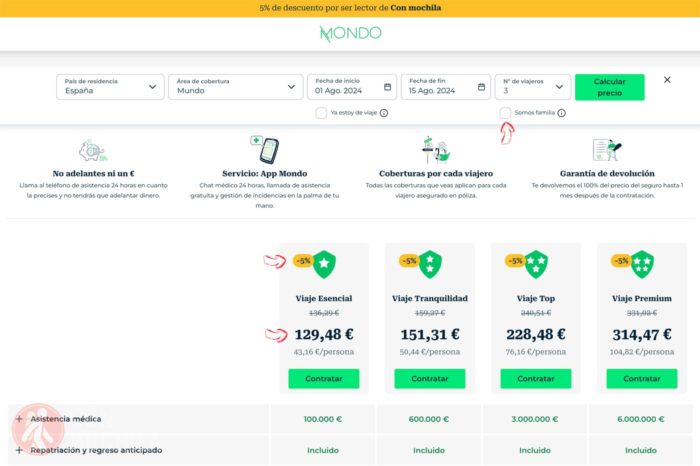
Task: Enable the Ya estoy de viaje checkbox
Action: pyautogui.click(x=321, y=113)
